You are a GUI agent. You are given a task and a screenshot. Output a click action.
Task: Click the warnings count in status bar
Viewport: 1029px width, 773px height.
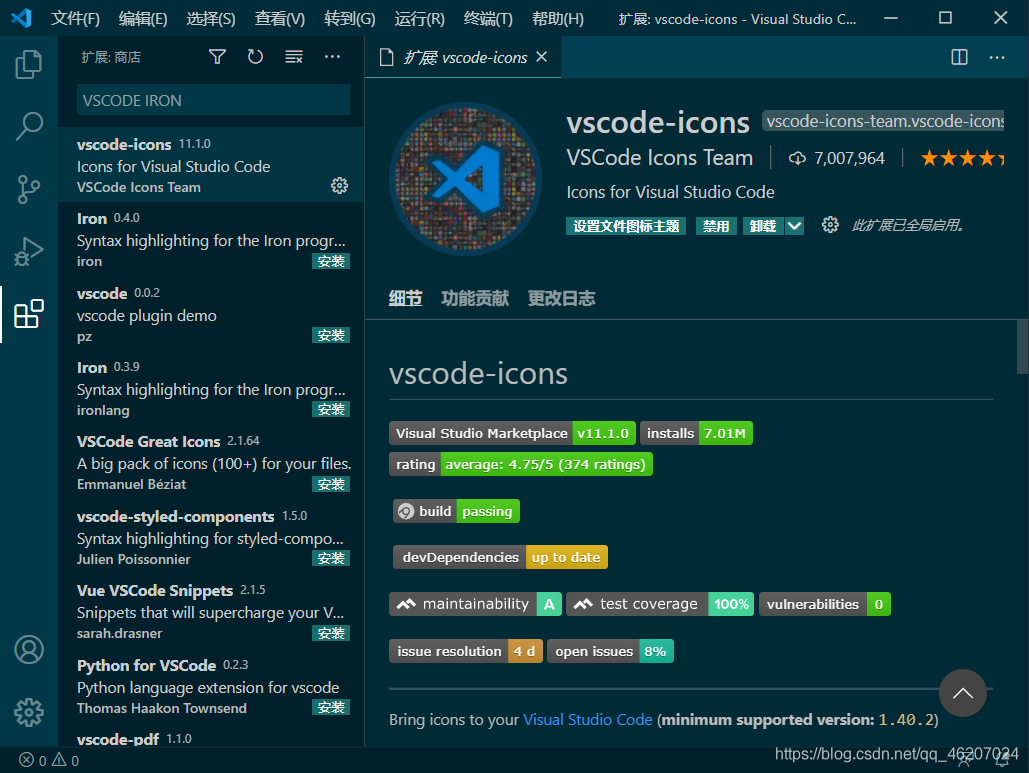[x=66, y=761]
